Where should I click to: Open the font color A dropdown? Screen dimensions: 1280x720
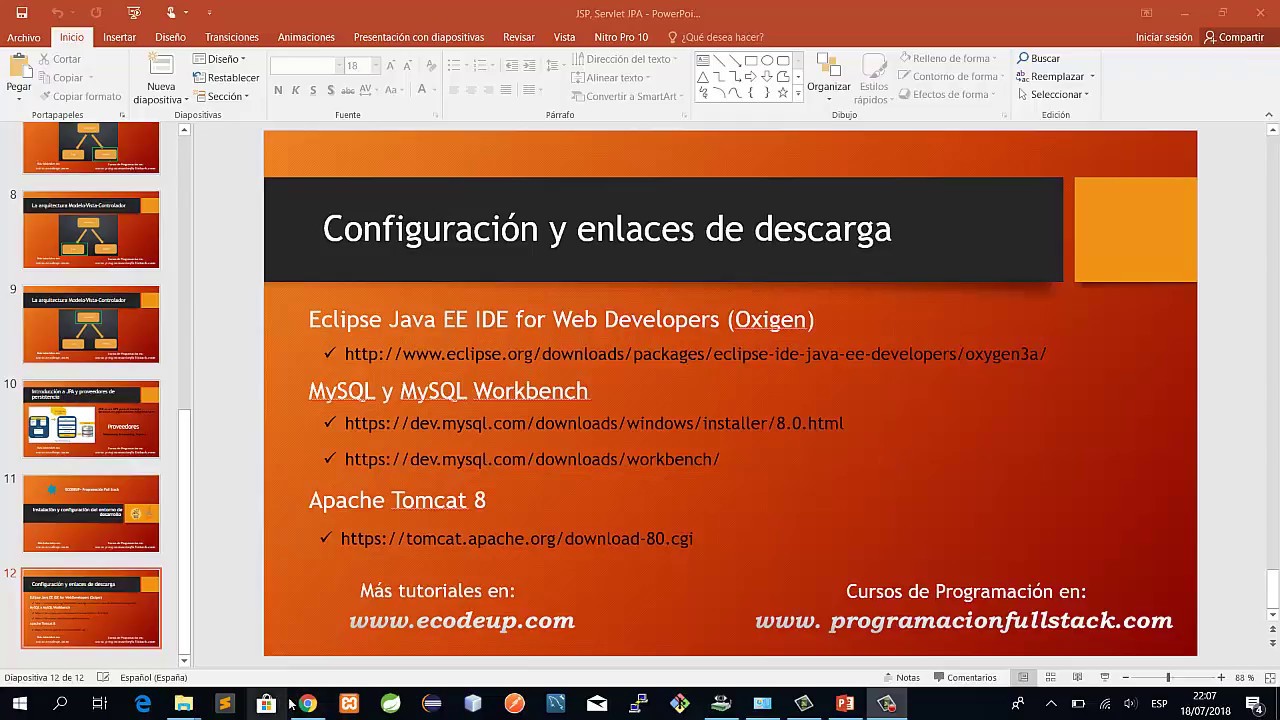tap(436, 90)
